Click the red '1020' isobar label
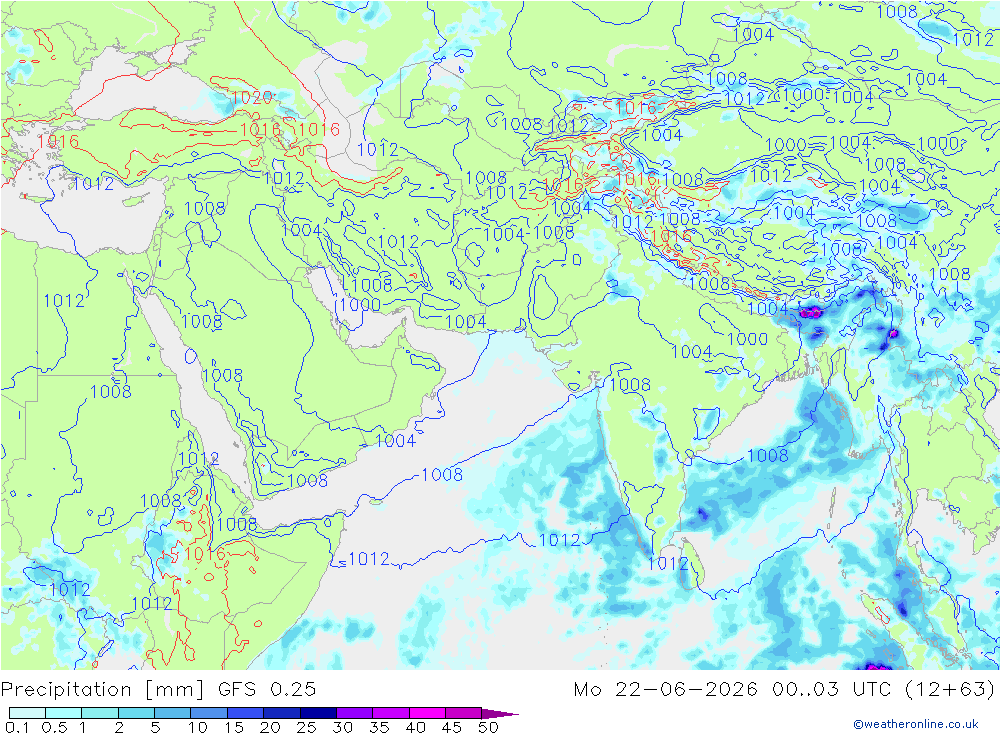This screenshot has height=733, width=1000. [x=251, y=98]
